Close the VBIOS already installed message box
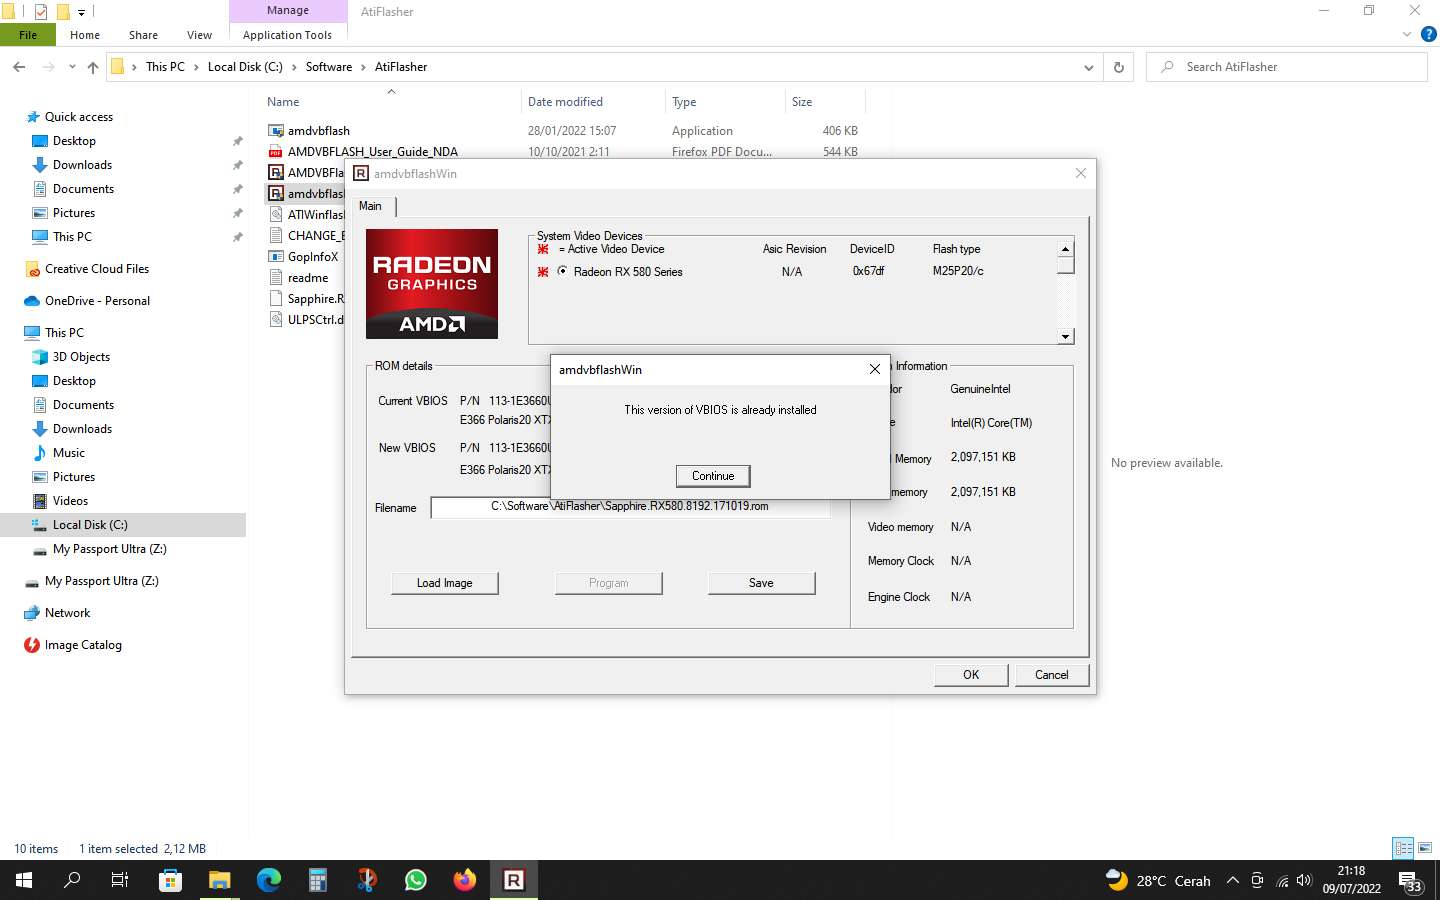 [875, 369]
